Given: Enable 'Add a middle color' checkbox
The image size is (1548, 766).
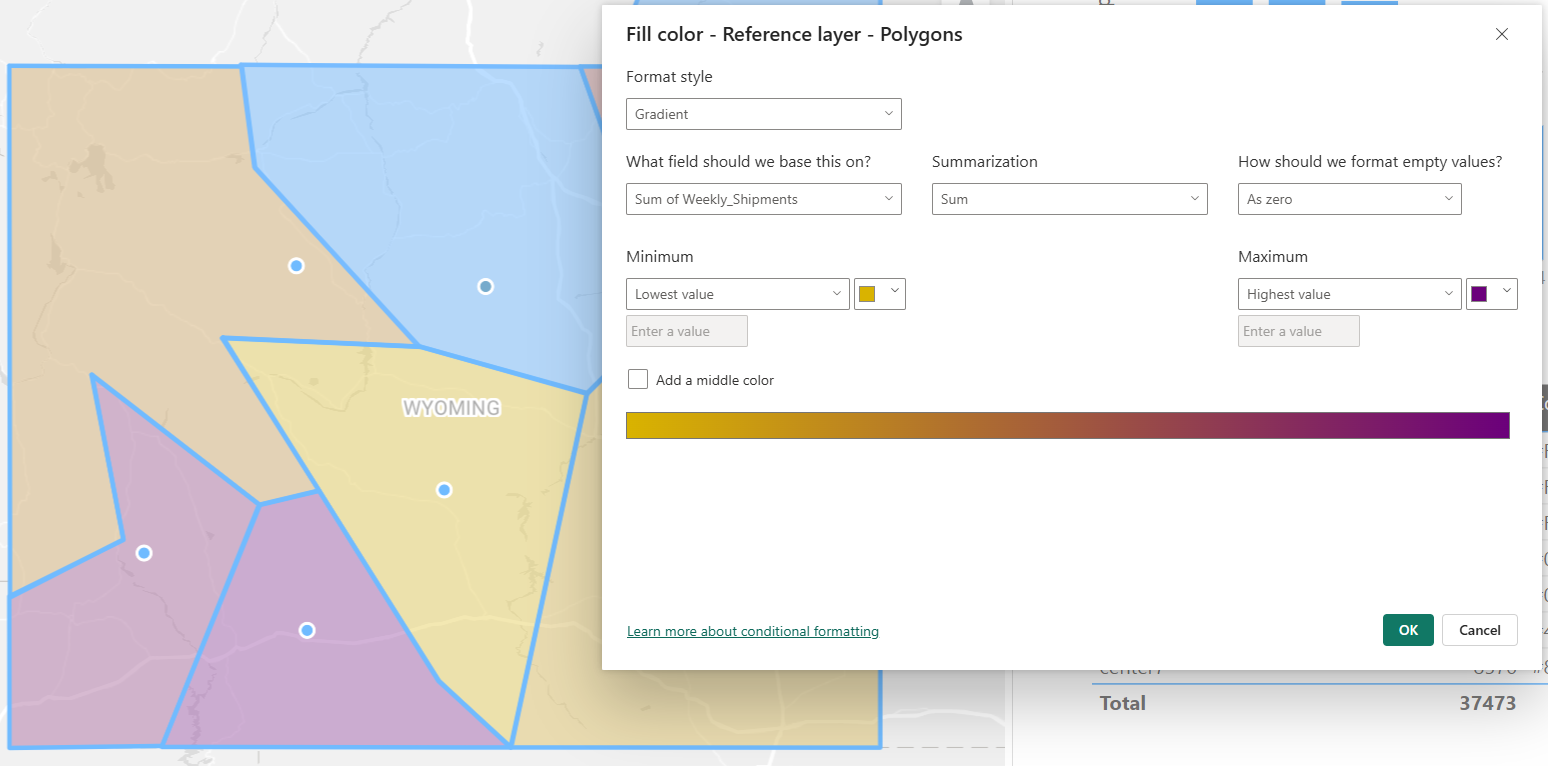Looking at the screenshot, I should [638, 380].
